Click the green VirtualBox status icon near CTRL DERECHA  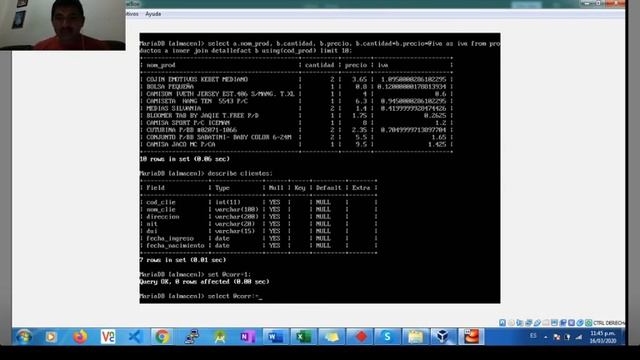coord(589,322)
